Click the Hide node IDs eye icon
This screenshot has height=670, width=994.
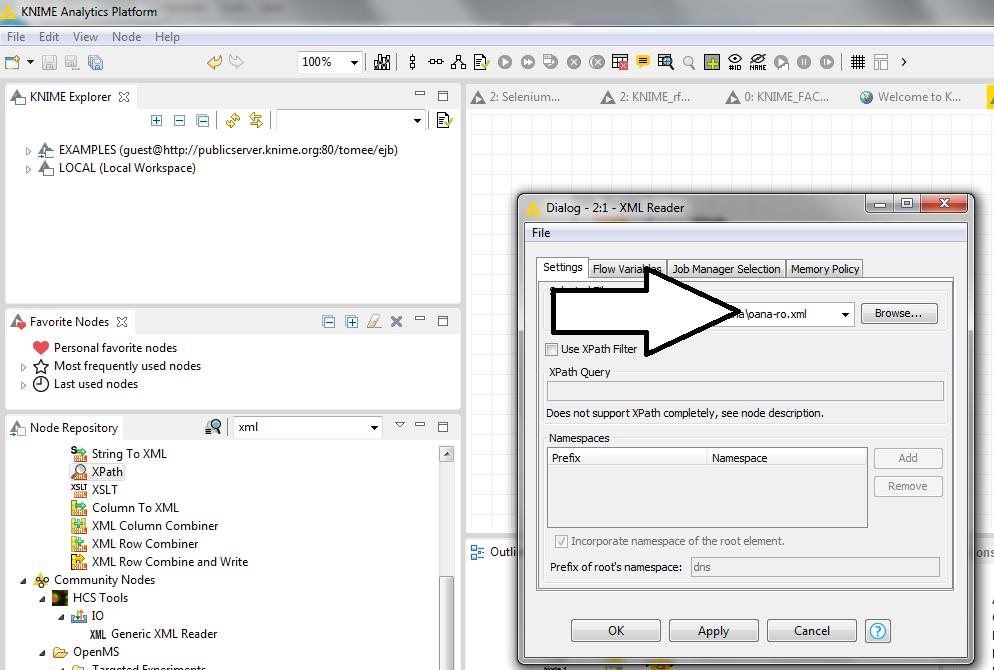click(735, 62)
